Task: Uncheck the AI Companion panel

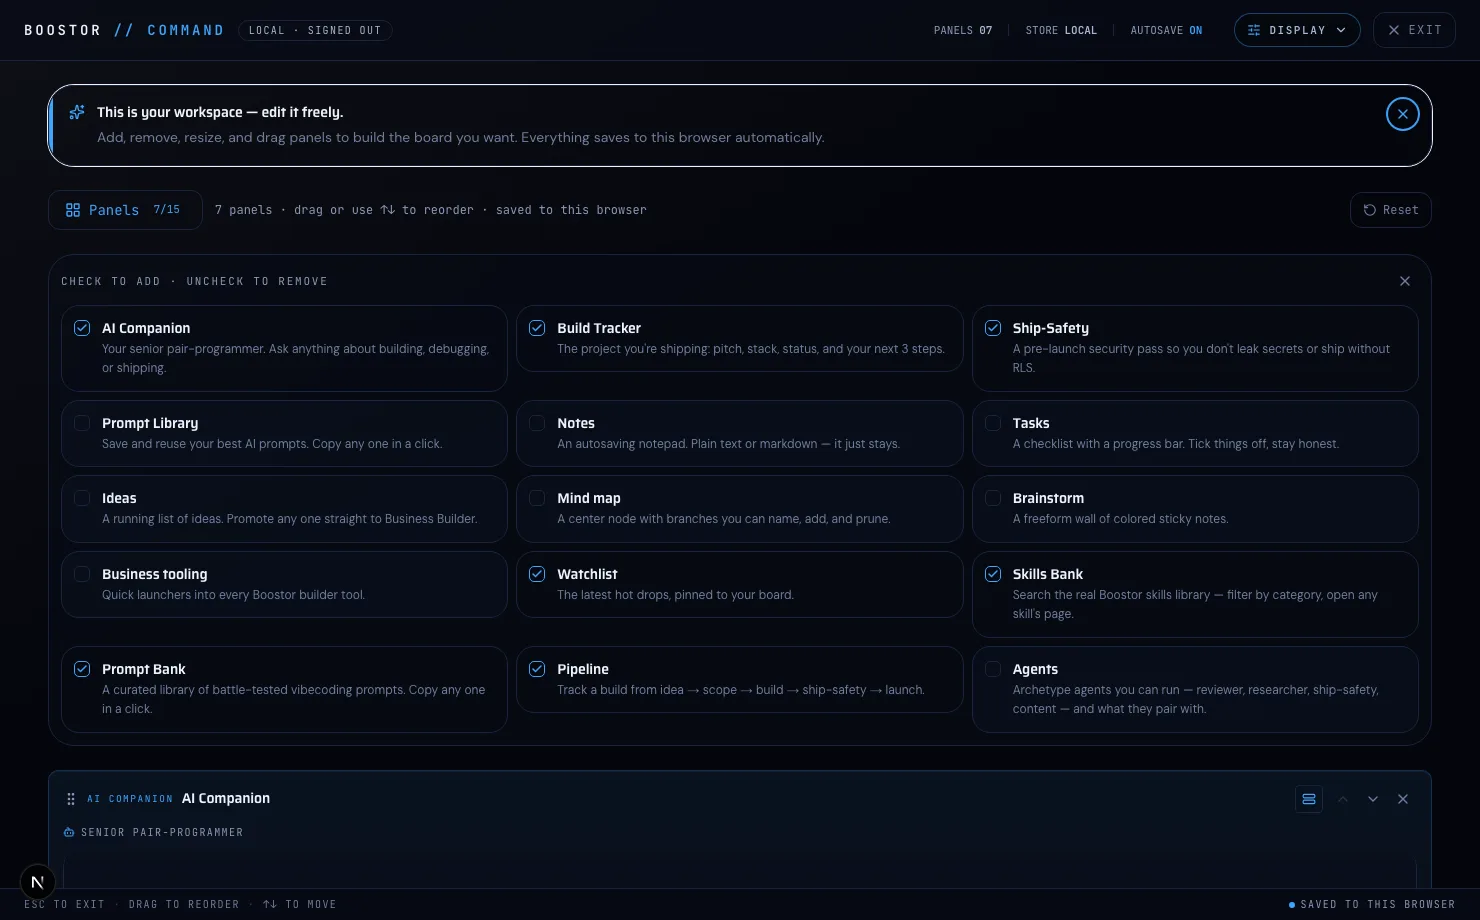Action: pos(82,328)
